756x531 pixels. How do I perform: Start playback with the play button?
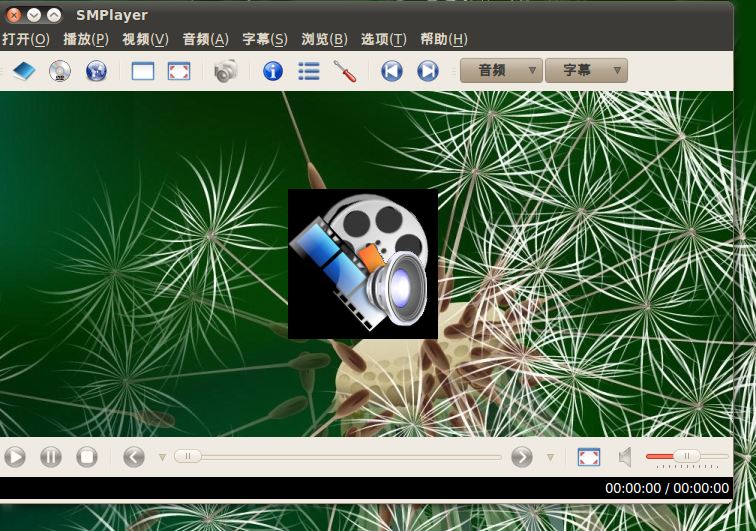(15, 457)
